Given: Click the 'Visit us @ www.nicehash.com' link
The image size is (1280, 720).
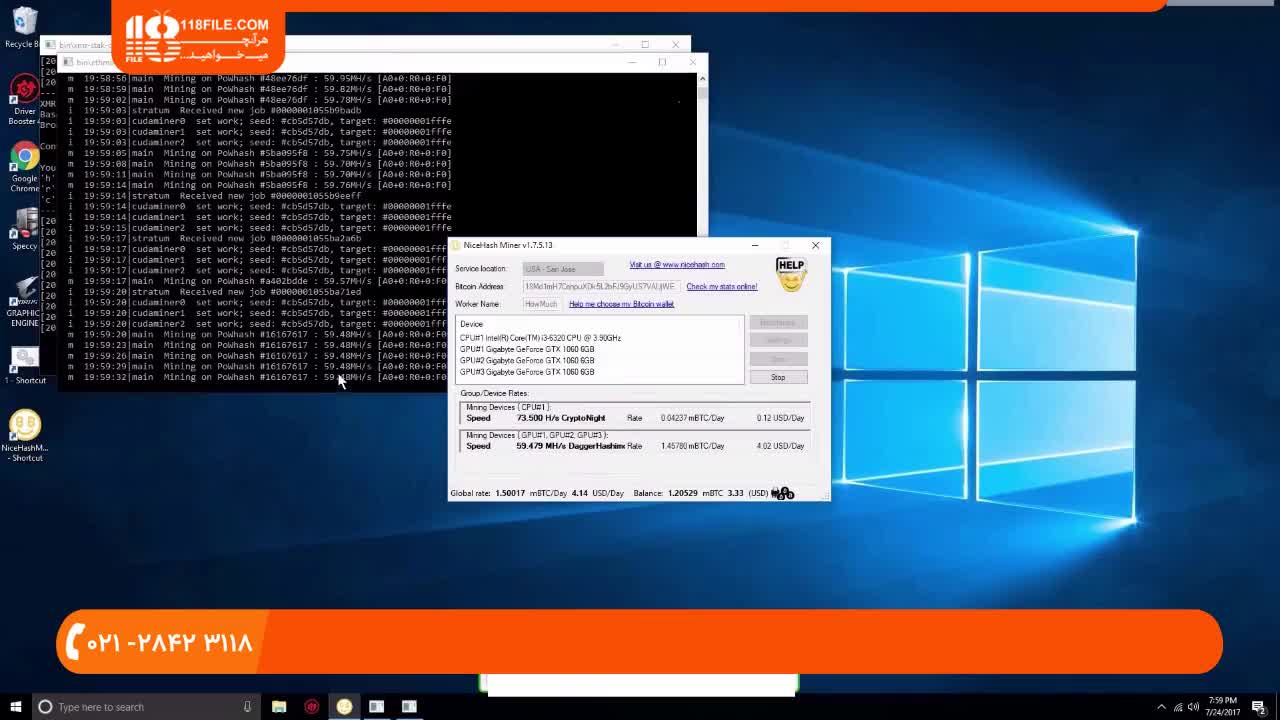Looking at the screenshot, I should 677,265.
